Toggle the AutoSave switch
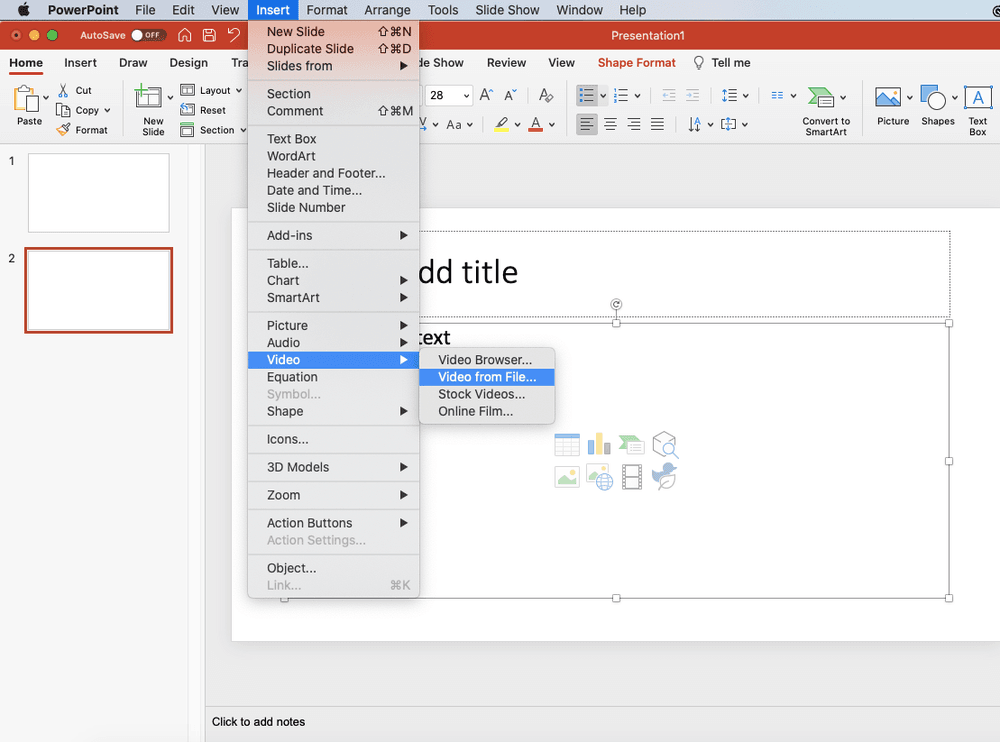The width and height of the screenshot is (1000, 742). tap(147, 33)
